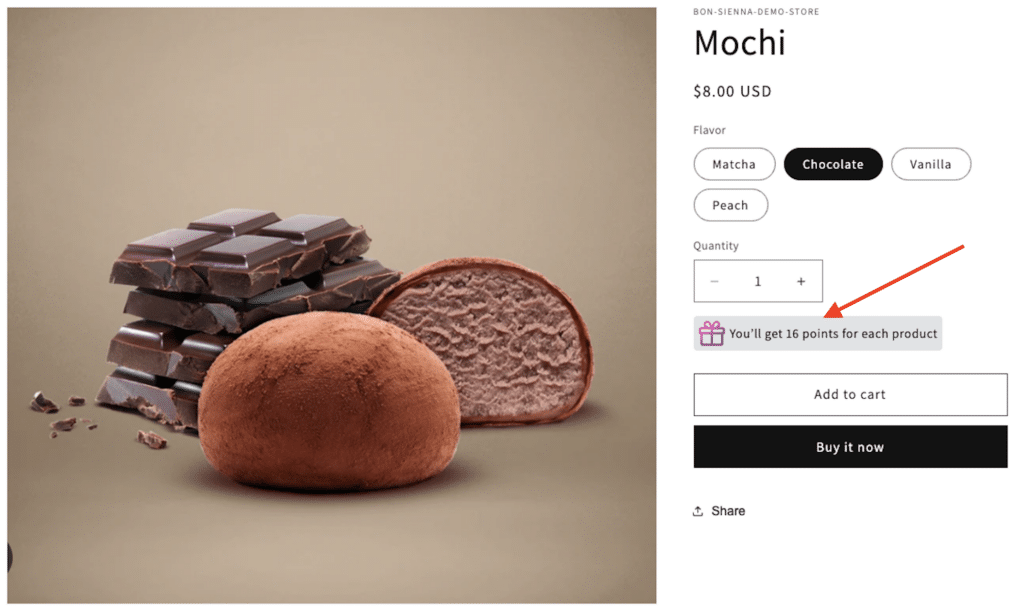Click the chocolate mochi product image
This screenshot has width=1024, height=609.
tap(332, 305)
